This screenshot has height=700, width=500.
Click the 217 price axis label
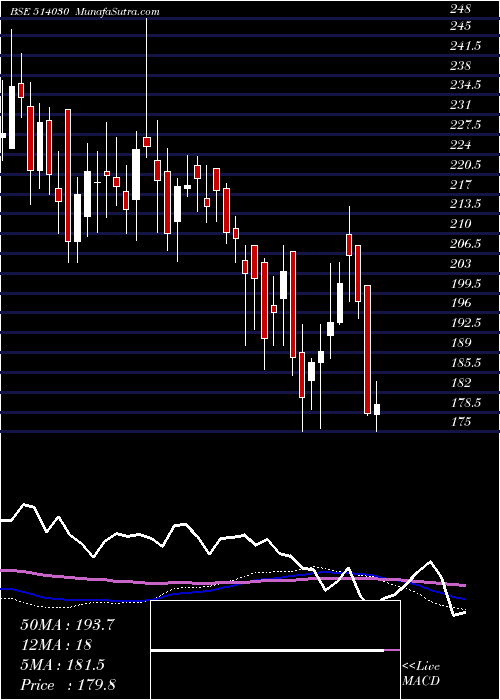460,184
